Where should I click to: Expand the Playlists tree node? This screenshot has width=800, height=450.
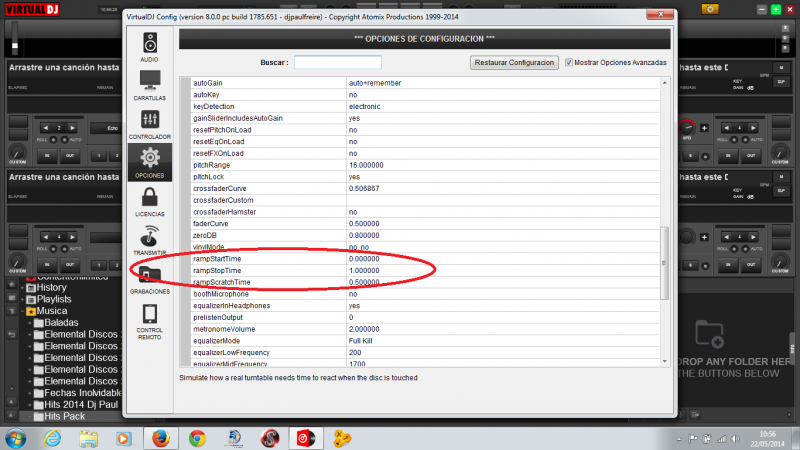[22, 299]
